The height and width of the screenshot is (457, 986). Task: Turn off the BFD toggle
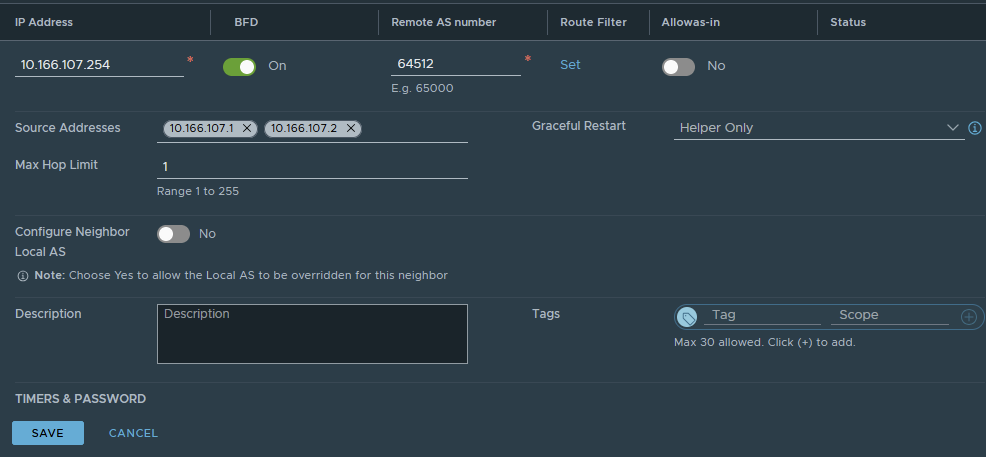[x=239, y=66]
